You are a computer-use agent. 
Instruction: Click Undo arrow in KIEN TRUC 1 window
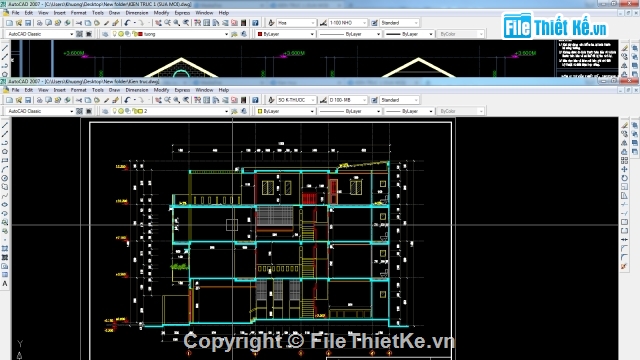point(127,23)
